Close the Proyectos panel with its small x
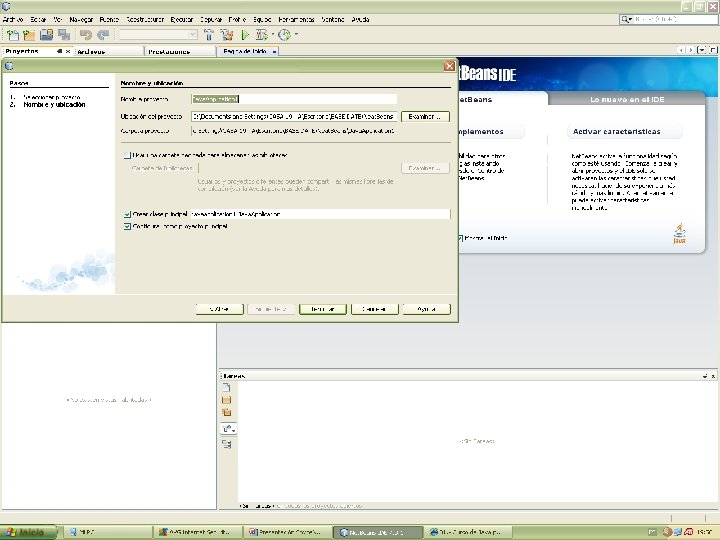720x540 pixels. point(68,51)
